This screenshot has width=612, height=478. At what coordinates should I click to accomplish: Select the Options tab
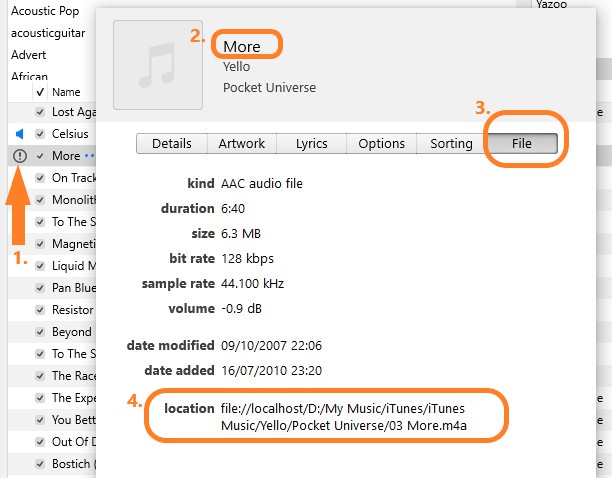click(x=381, y=144)
